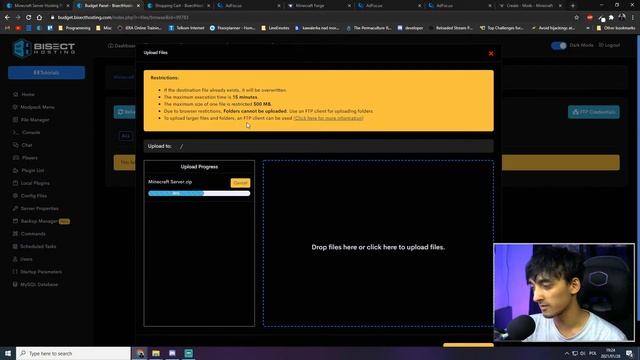The image size is (640, 360).
Task: Switch to the Minecraft Forge browser tab
Action: click(x=319, y=6)
